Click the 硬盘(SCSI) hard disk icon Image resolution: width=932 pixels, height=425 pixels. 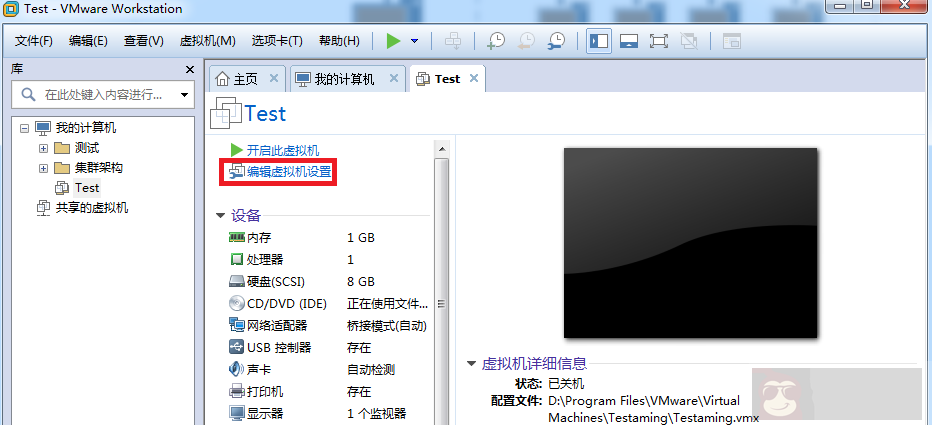(237, 281)
